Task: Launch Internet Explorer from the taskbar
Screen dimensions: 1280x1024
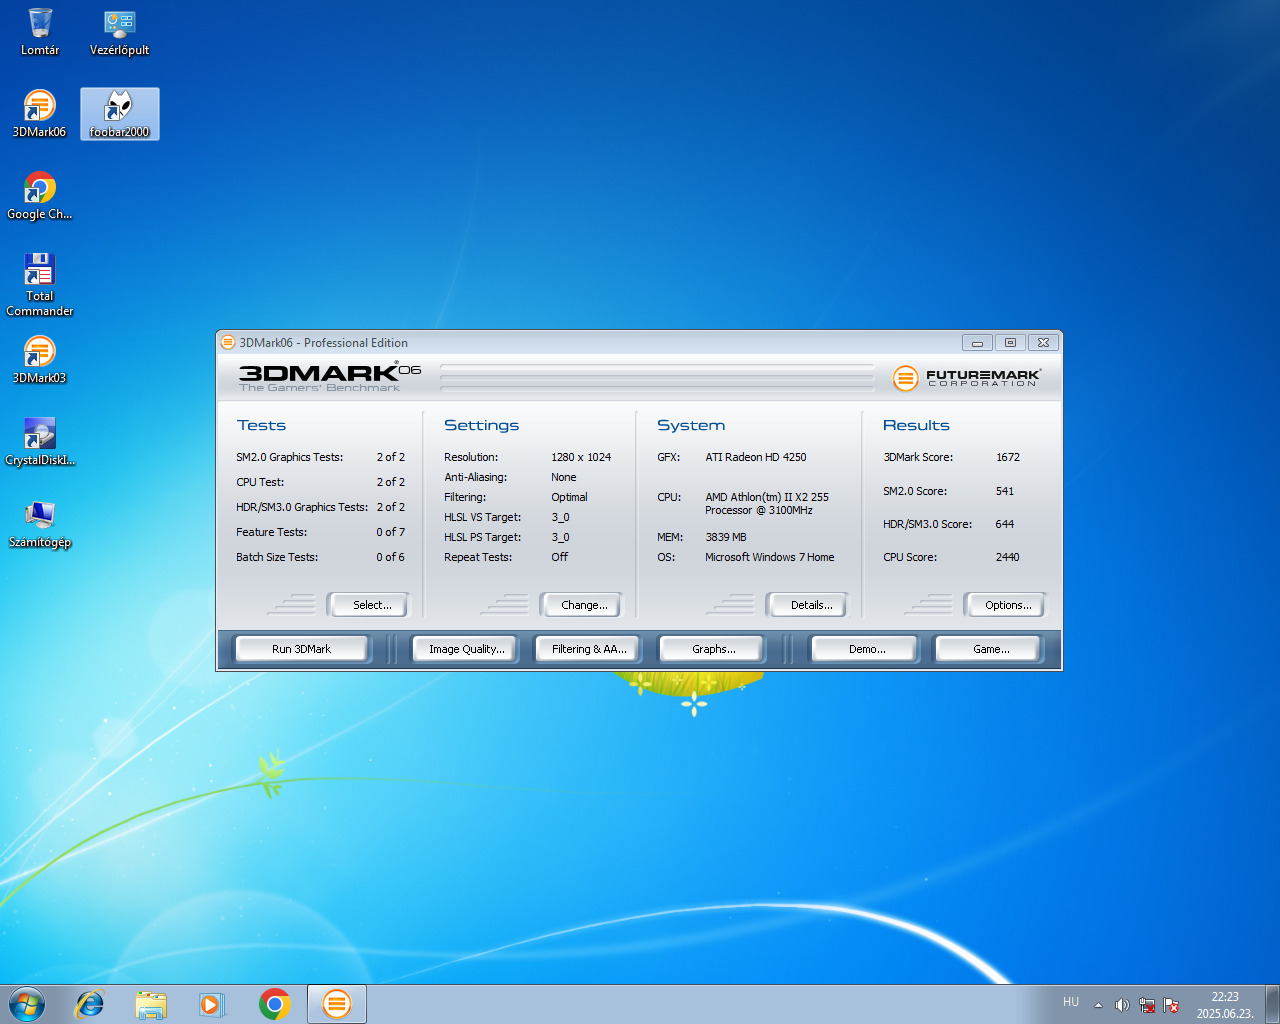Action: (x=90, y=1004)
